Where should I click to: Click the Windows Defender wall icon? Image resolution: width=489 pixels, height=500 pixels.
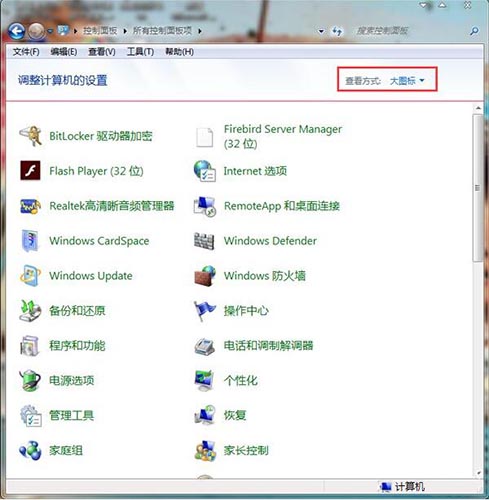click(204, 241)
